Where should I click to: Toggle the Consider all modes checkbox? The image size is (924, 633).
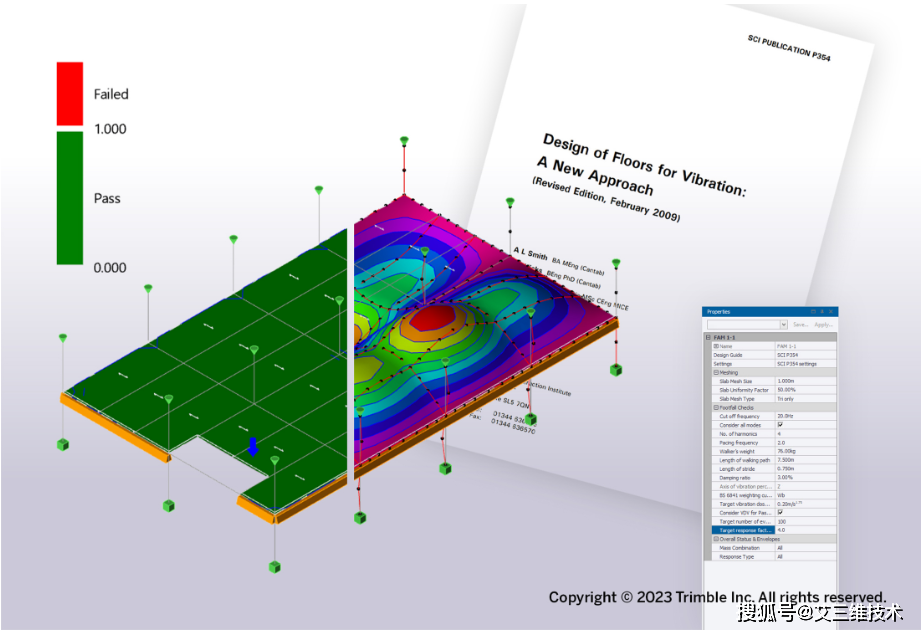[x=780, y=425]
